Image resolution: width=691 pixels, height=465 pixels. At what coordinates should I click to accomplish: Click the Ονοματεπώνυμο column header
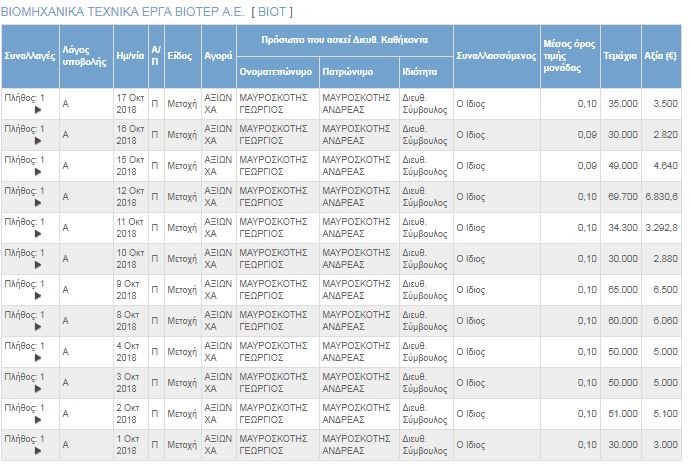276,72
